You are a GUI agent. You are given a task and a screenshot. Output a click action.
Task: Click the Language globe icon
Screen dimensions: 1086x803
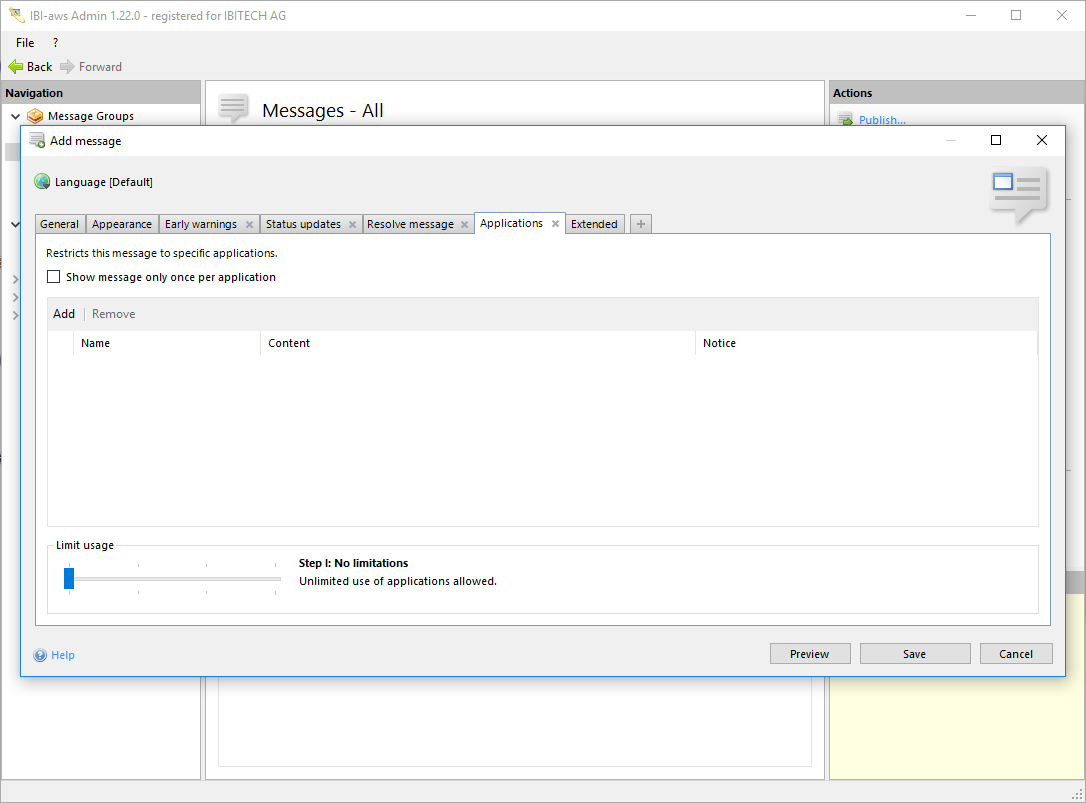[x=42, y=182]
